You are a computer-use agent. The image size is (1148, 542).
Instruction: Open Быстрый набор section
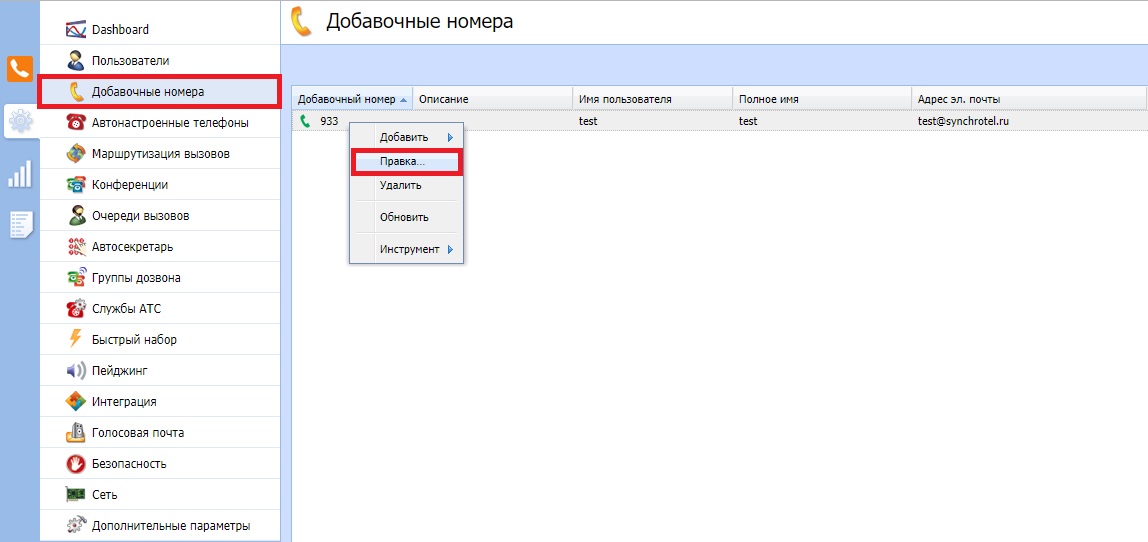pyautogui.click(x=160, y=339)
